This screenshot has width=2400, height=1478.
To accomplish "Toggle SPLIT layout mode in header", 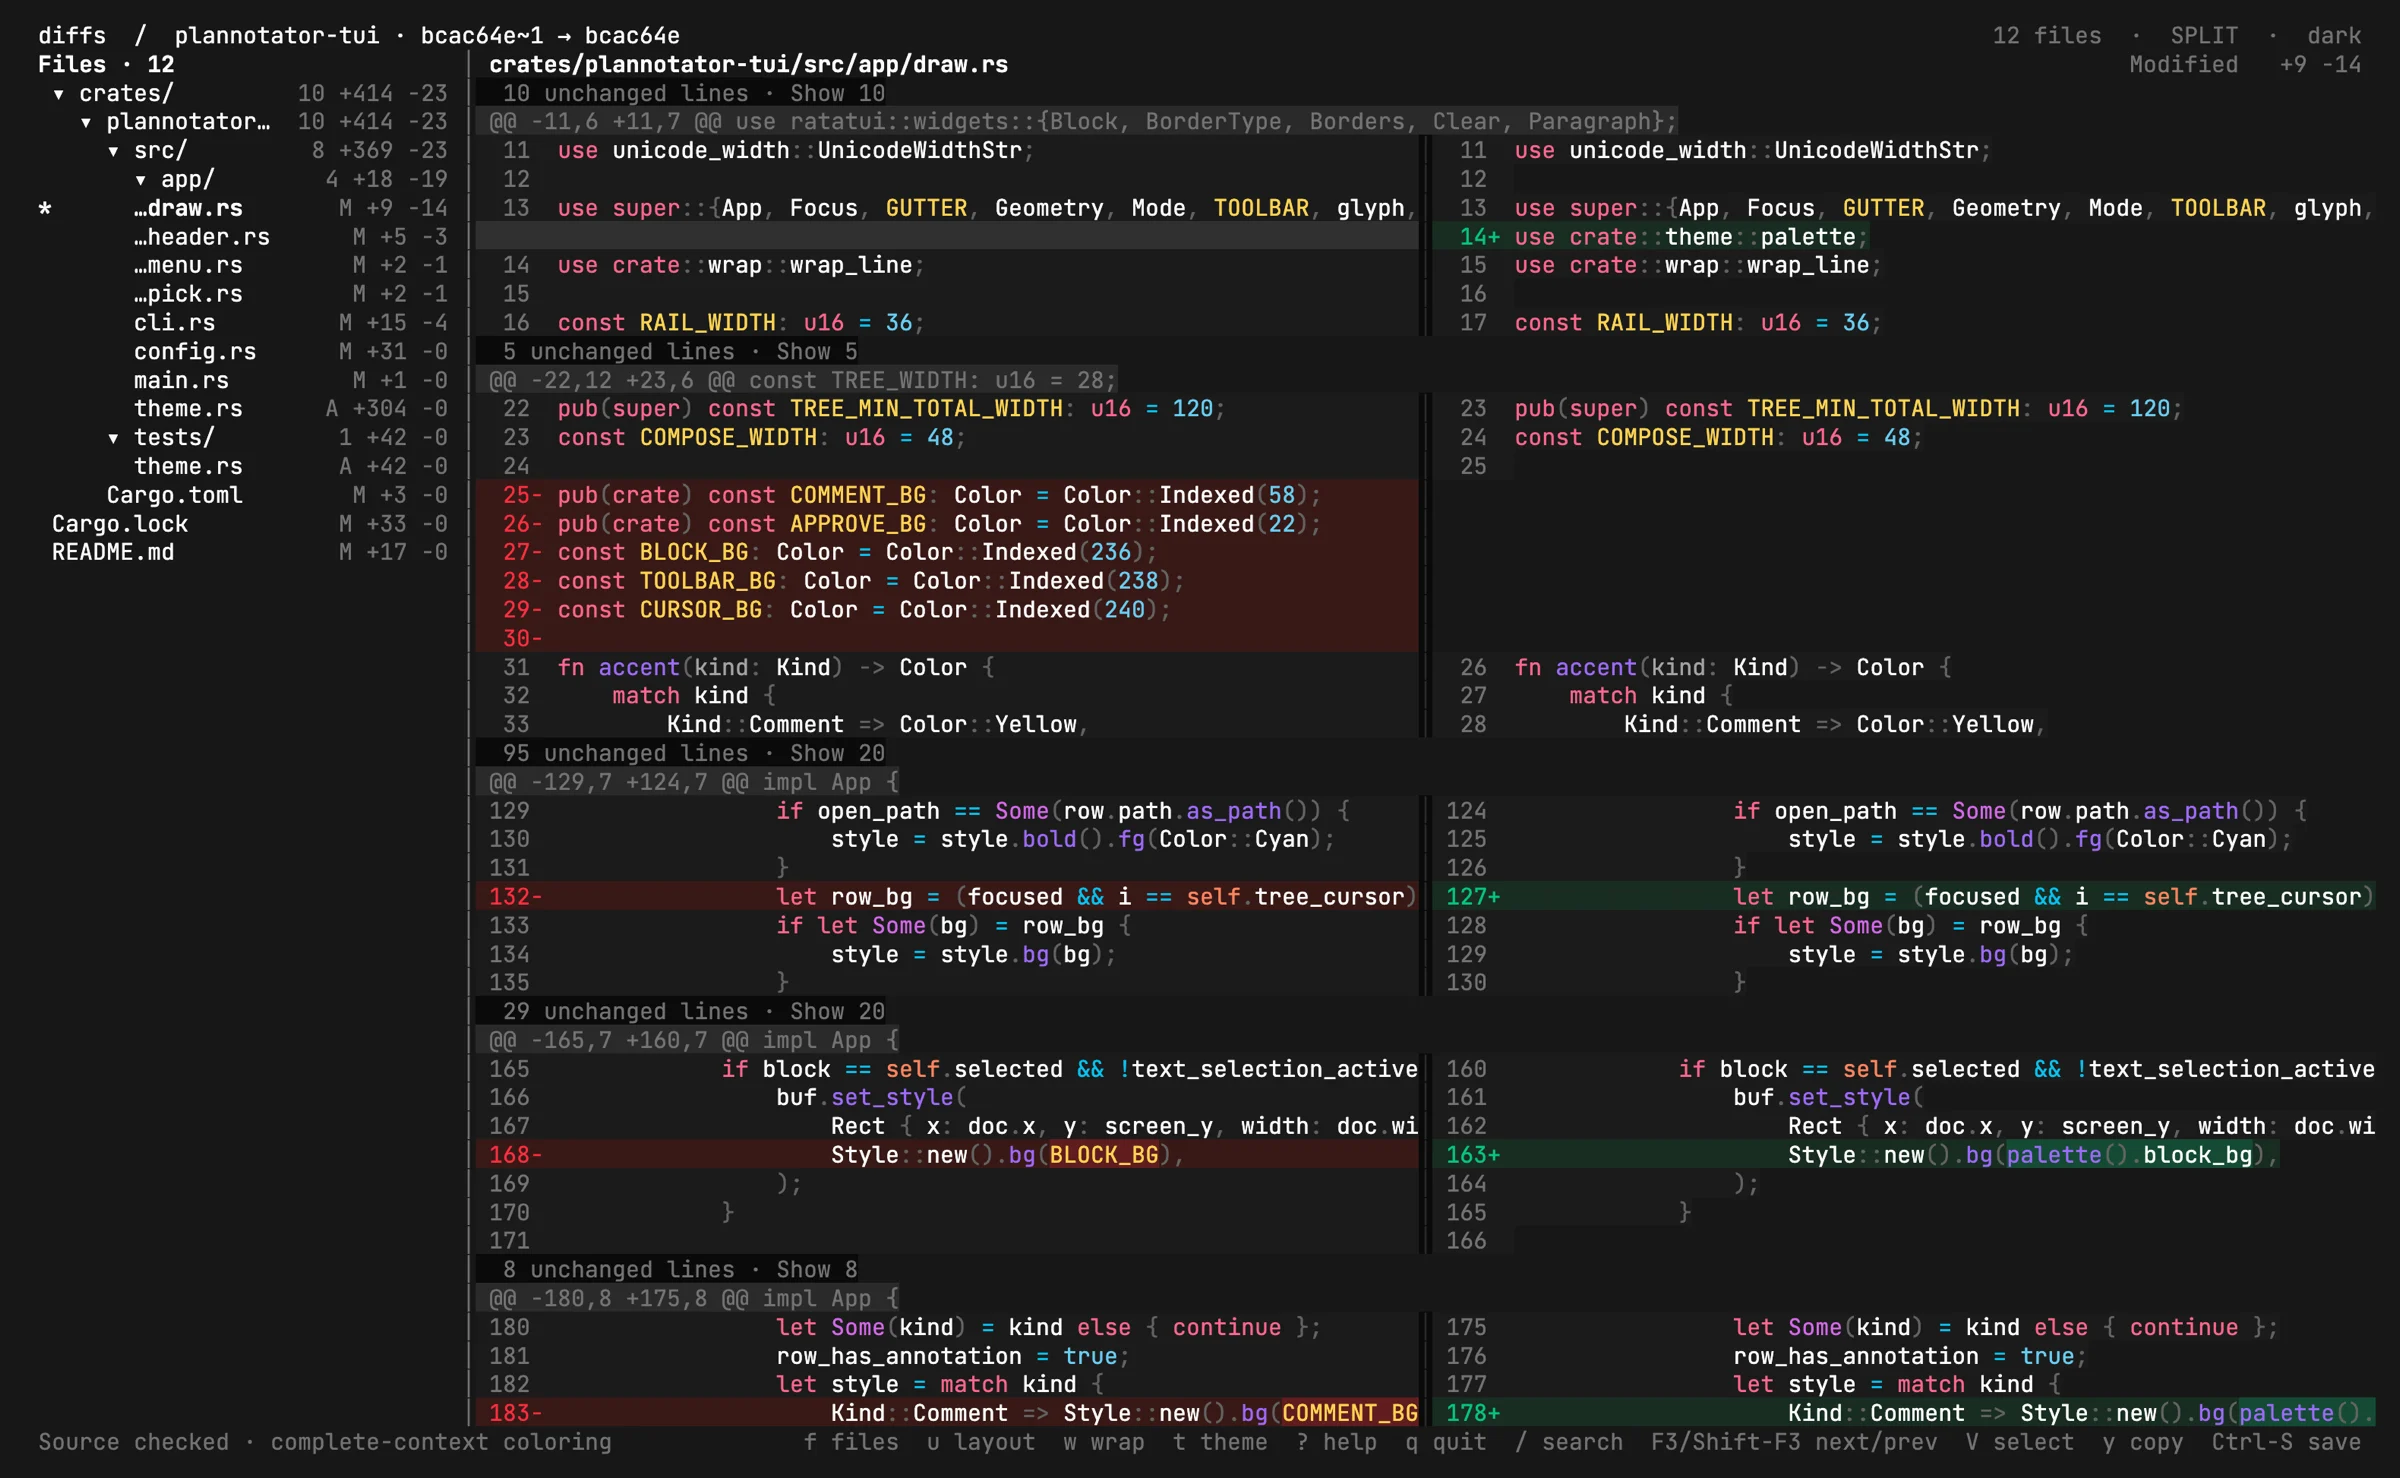I will (x=2204, y=36).
